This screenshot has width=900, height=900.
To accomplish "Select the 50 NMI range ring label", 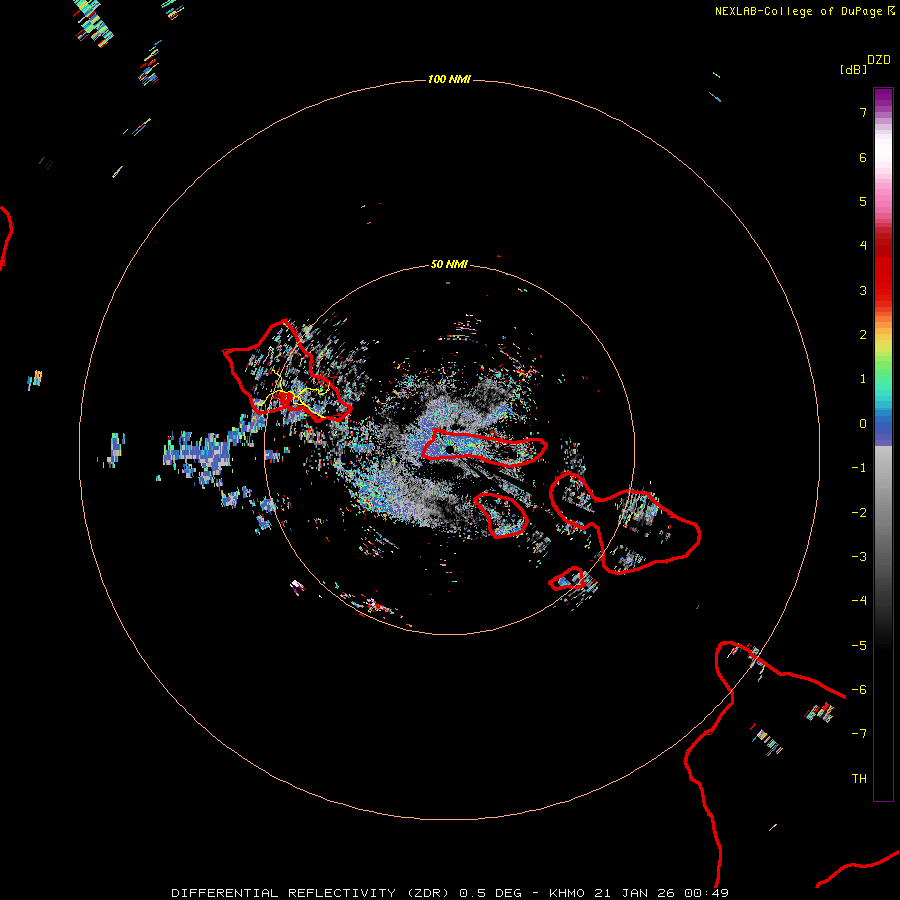I will coord(449,264).
